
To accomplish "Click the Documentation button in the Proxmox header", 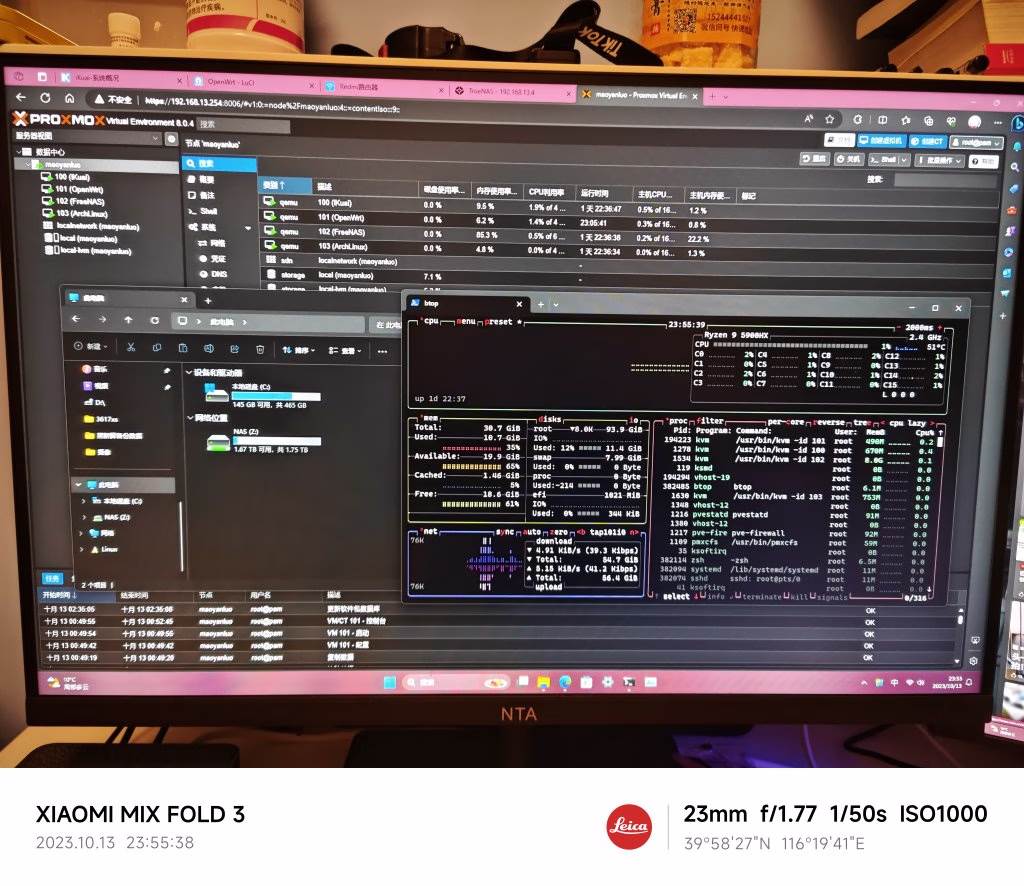I will [x=839, y=139].
